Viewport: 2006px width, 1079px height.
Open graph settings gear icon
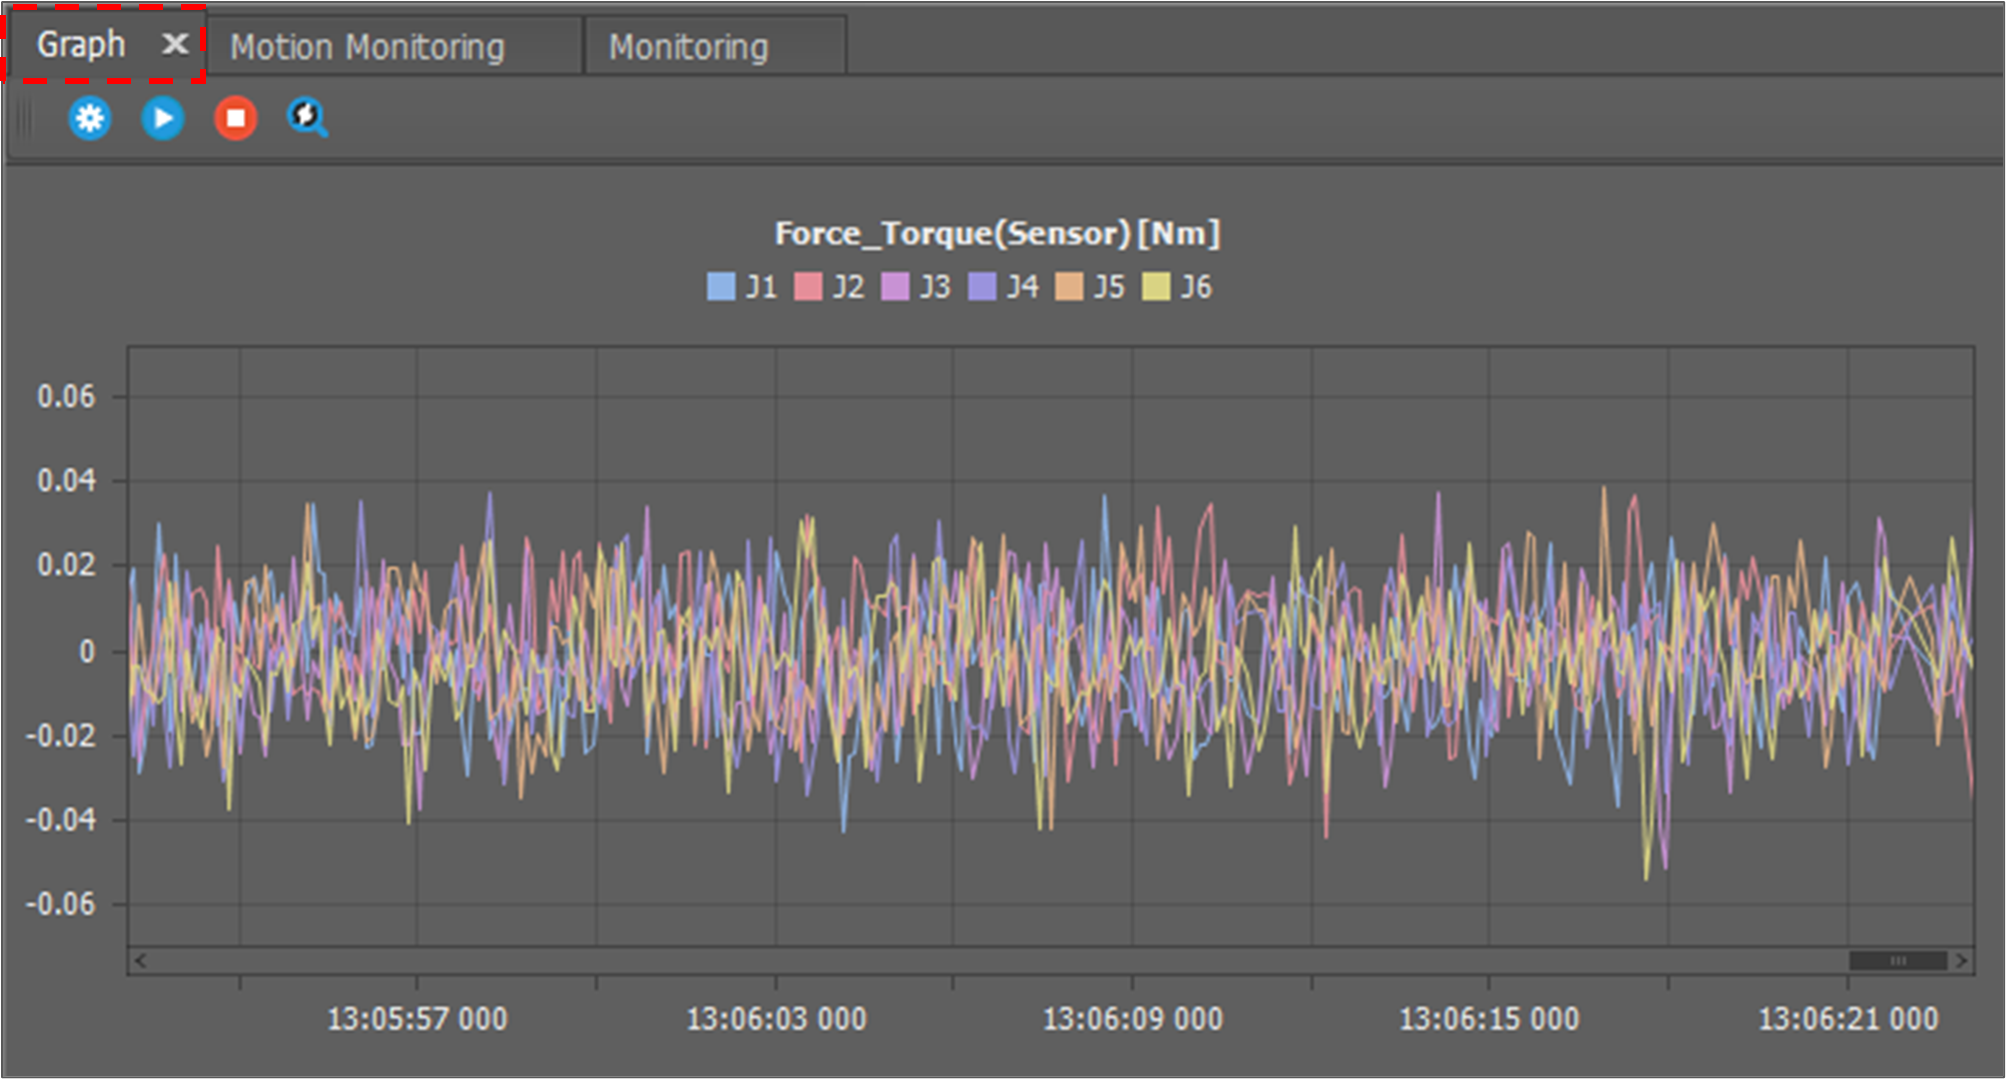pyautogui.click(x=90, y=119)
